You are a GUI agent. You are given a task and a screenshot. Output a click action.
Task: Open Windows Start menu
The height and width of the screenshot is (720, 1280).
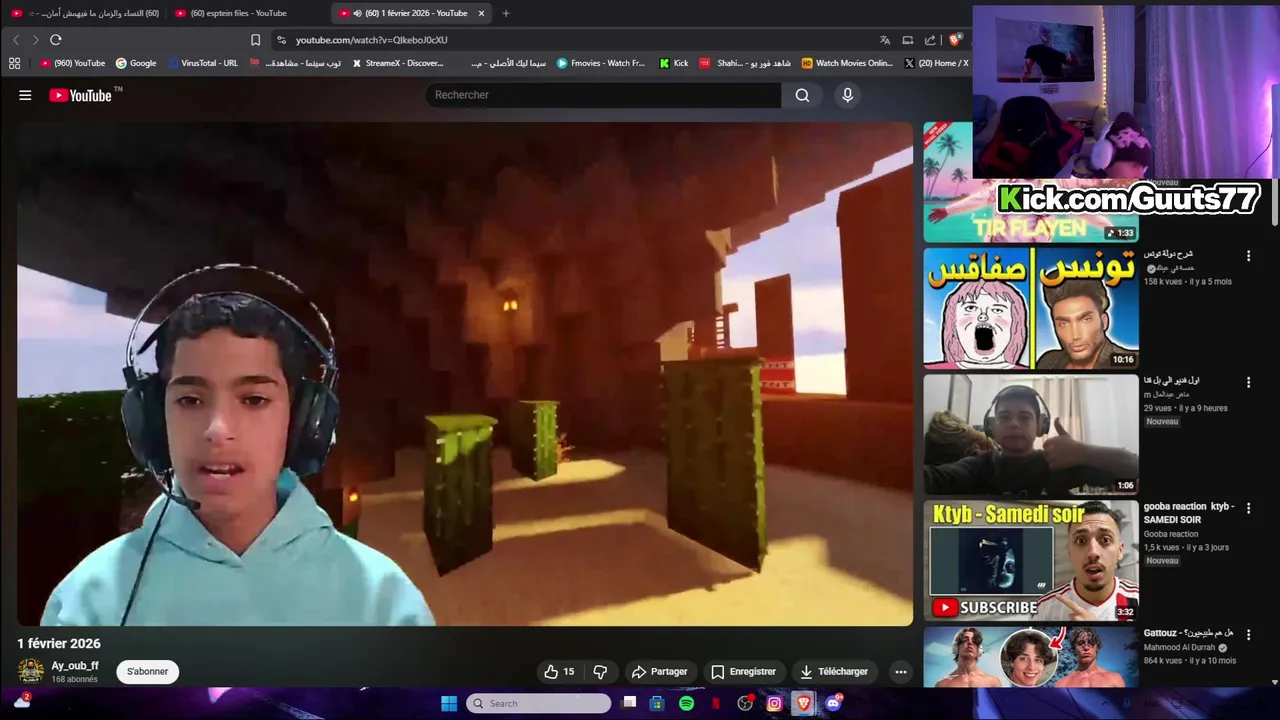tap(449, 703)
